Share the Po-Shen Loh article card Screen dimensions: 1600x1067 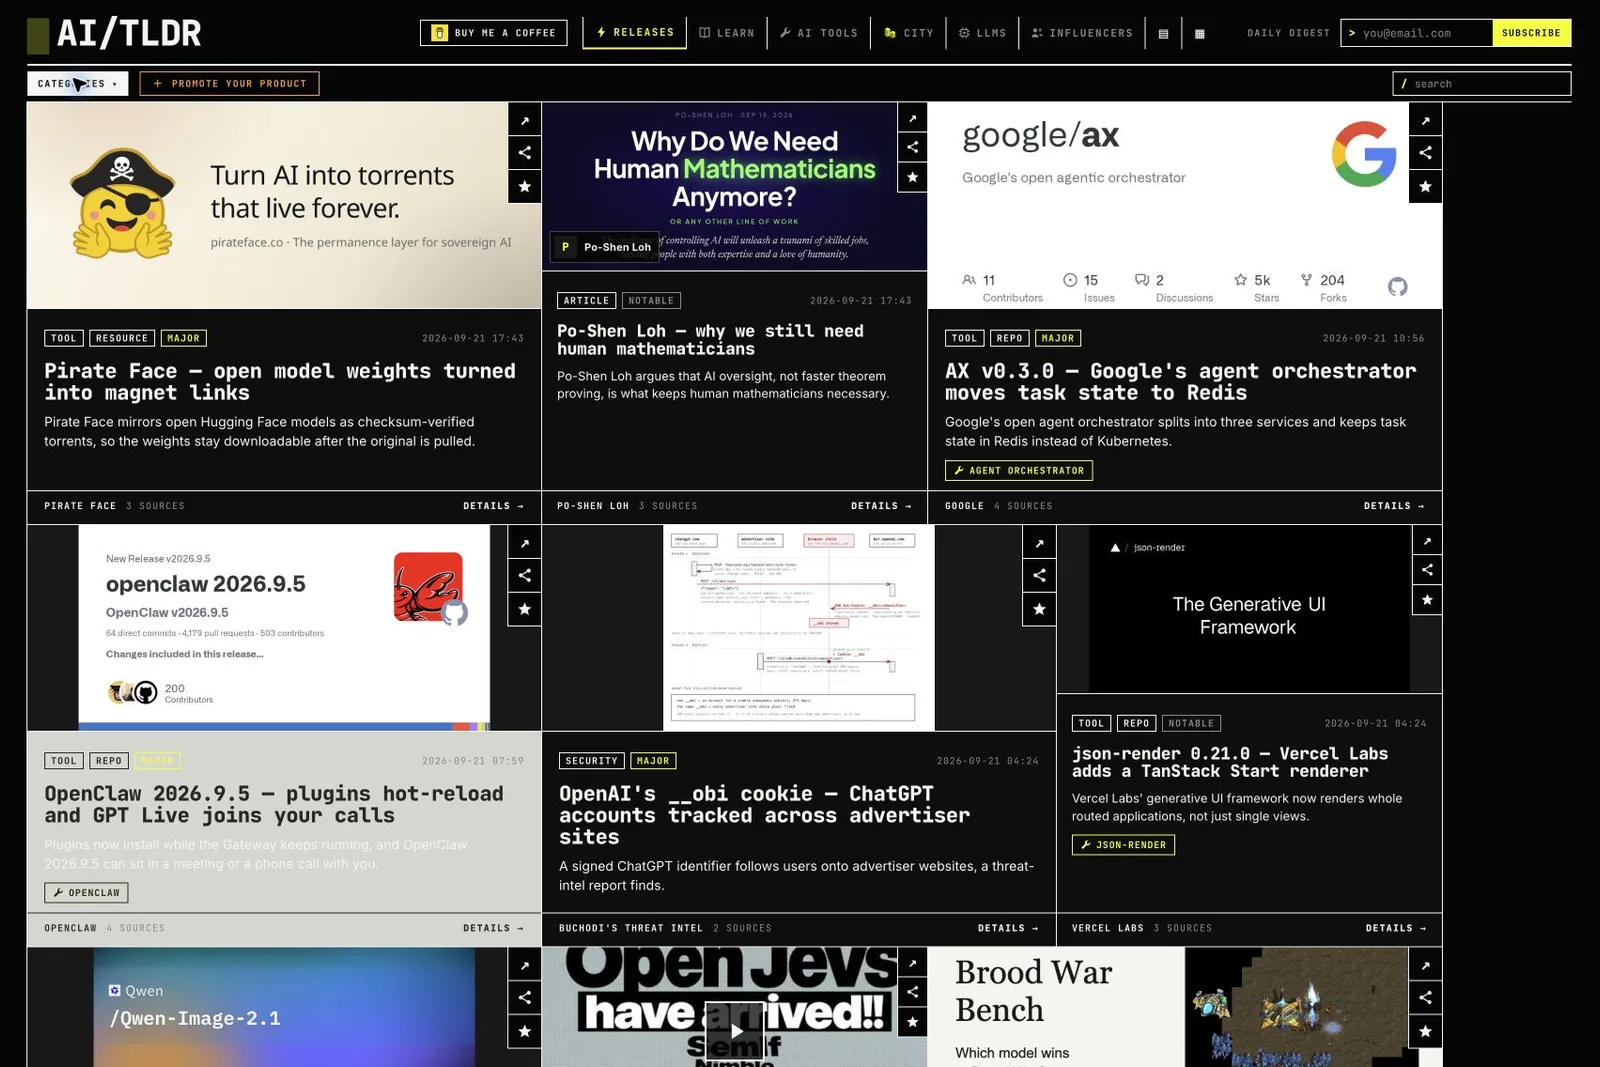pos(912,147)
